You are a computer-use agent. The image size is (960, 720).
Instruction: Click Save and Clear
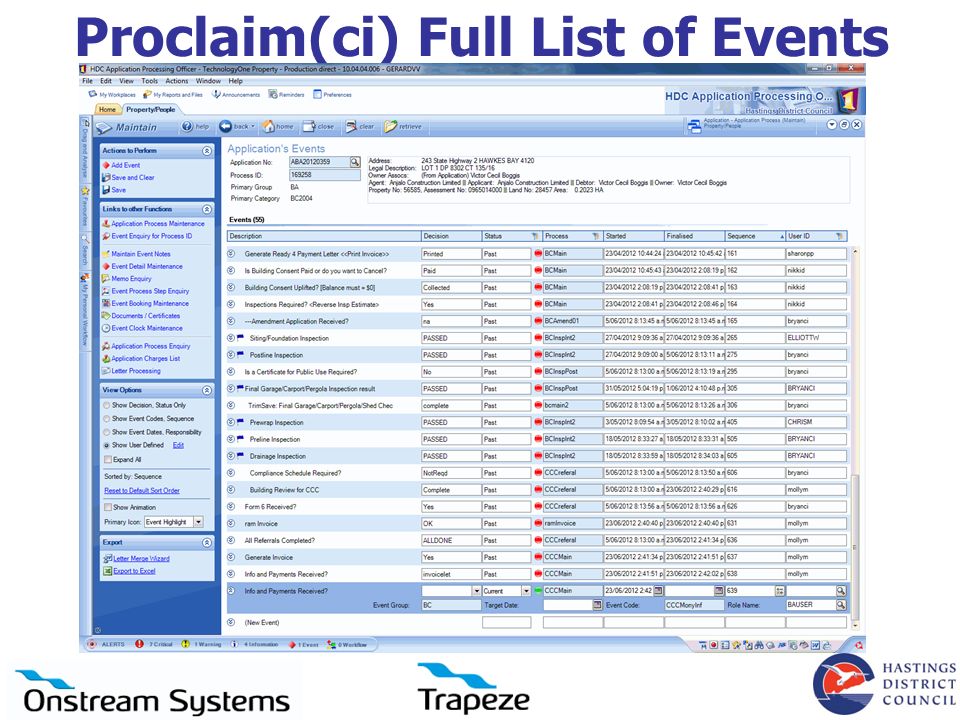click(133, 178)
